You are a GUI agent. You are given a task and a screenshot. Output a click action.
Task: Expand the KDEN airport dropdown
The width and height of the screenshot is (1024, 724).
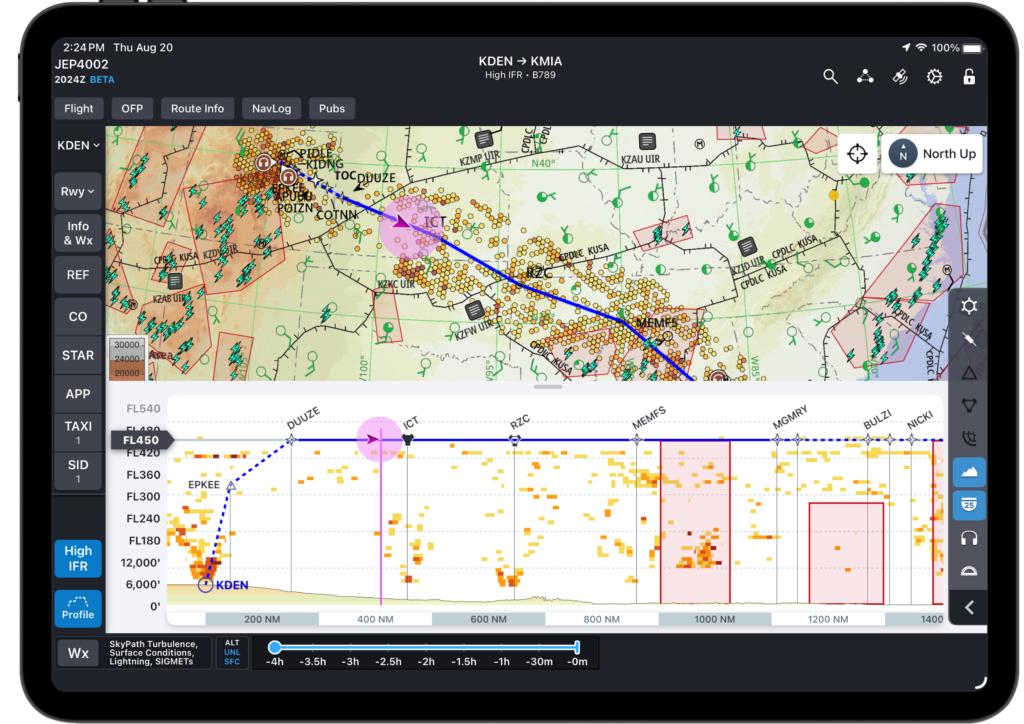tap(78, 146)
